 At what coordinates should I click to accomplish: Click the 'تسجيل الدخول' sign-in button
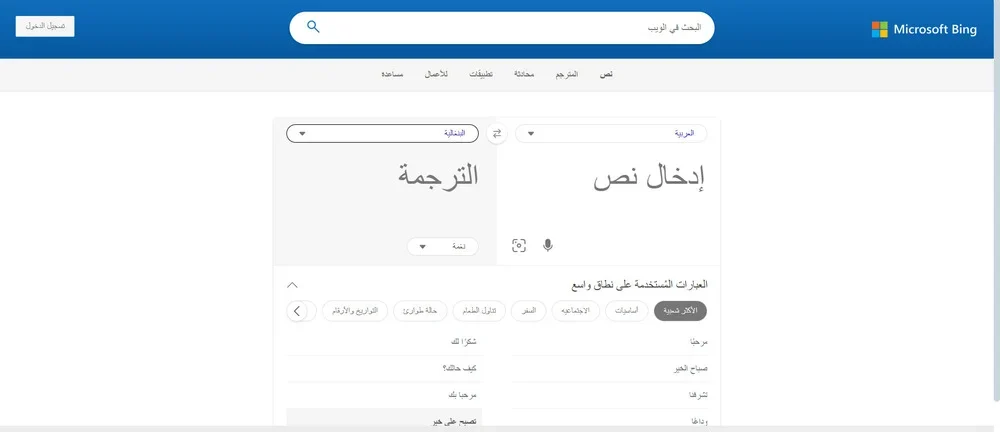[45, 25]
